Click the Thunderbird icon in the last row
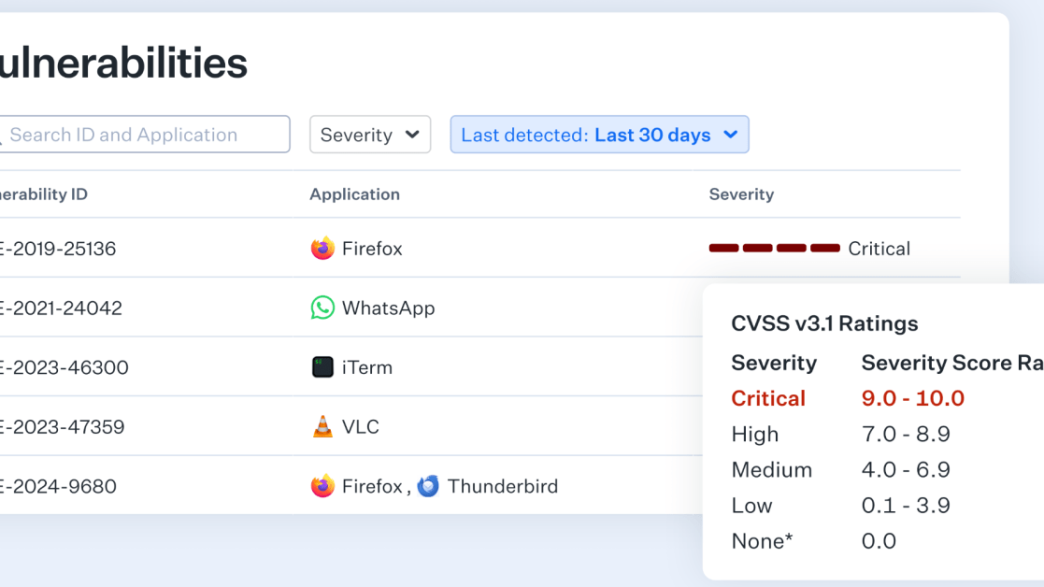This screenshot has height=587, width=1044. point(428,486)
